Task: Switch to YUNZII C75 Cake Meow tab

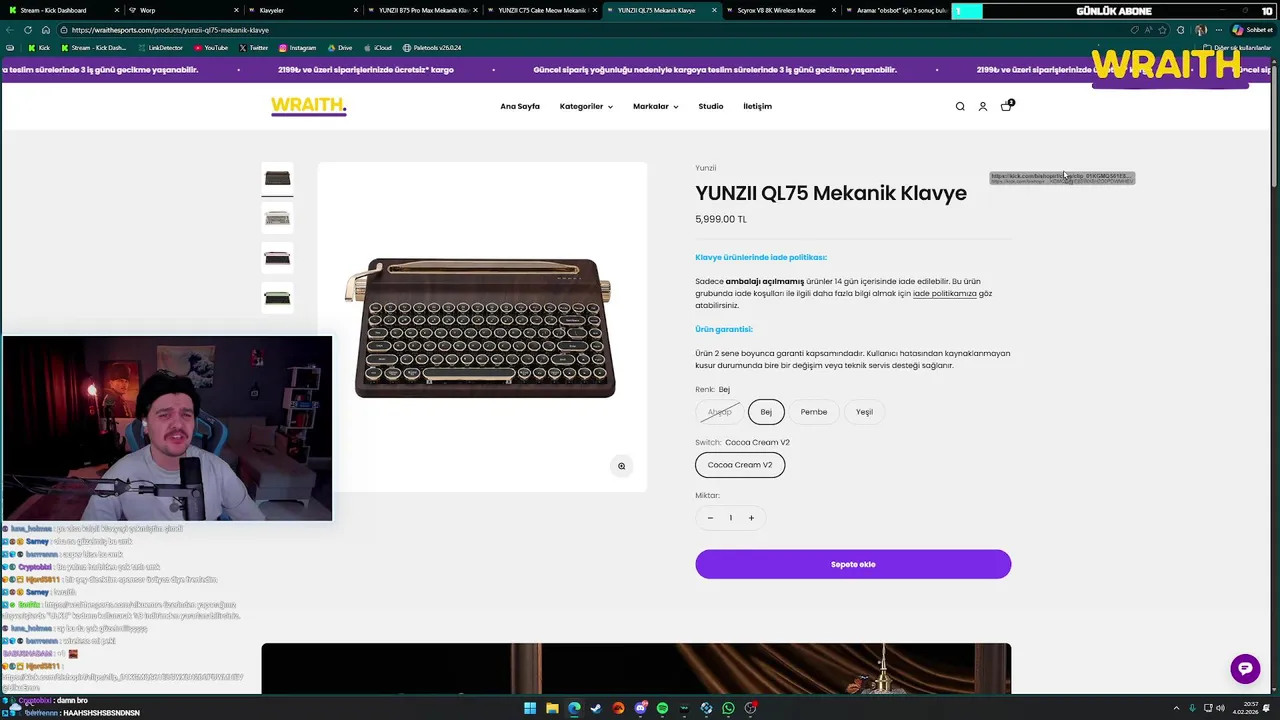Action: click(x=541, y=10)
